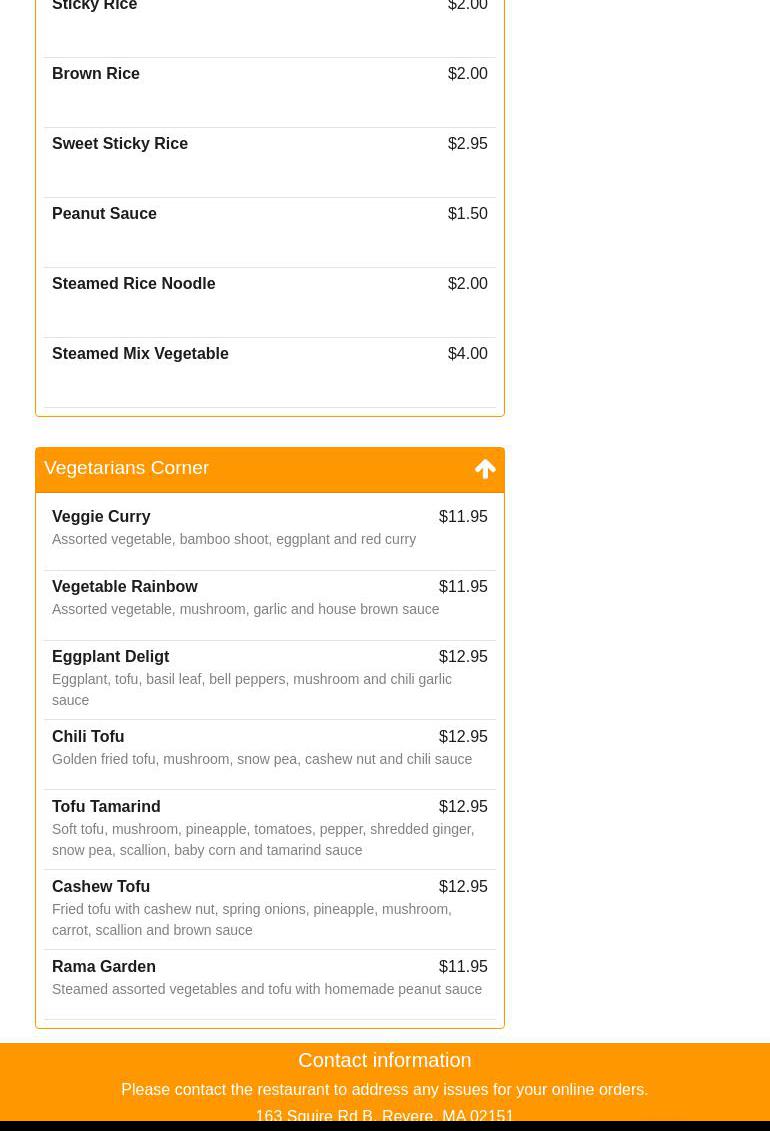Viewport: 770px width, 1131px height.
Task: Select the Rama Garden item
Action: (x=104, y=967)
